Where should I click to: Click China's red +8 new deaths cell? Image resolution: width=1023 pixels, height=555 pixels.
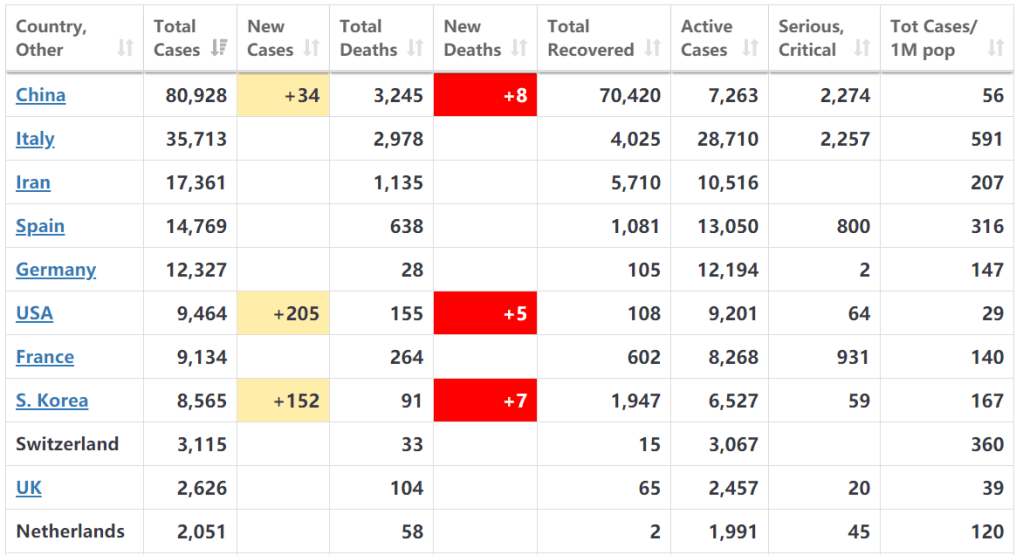485,95
